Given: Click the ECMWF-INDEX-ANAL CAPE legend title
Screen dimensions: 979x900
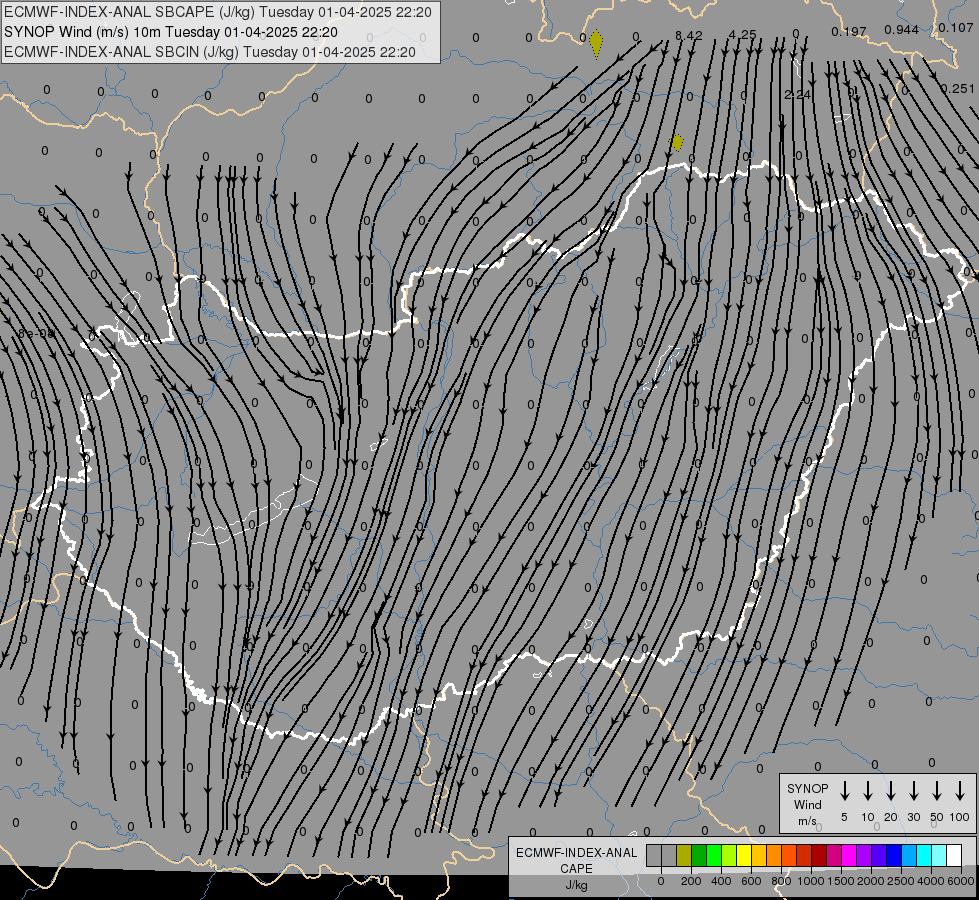Looking at the screenshot, I should (576, 861).
